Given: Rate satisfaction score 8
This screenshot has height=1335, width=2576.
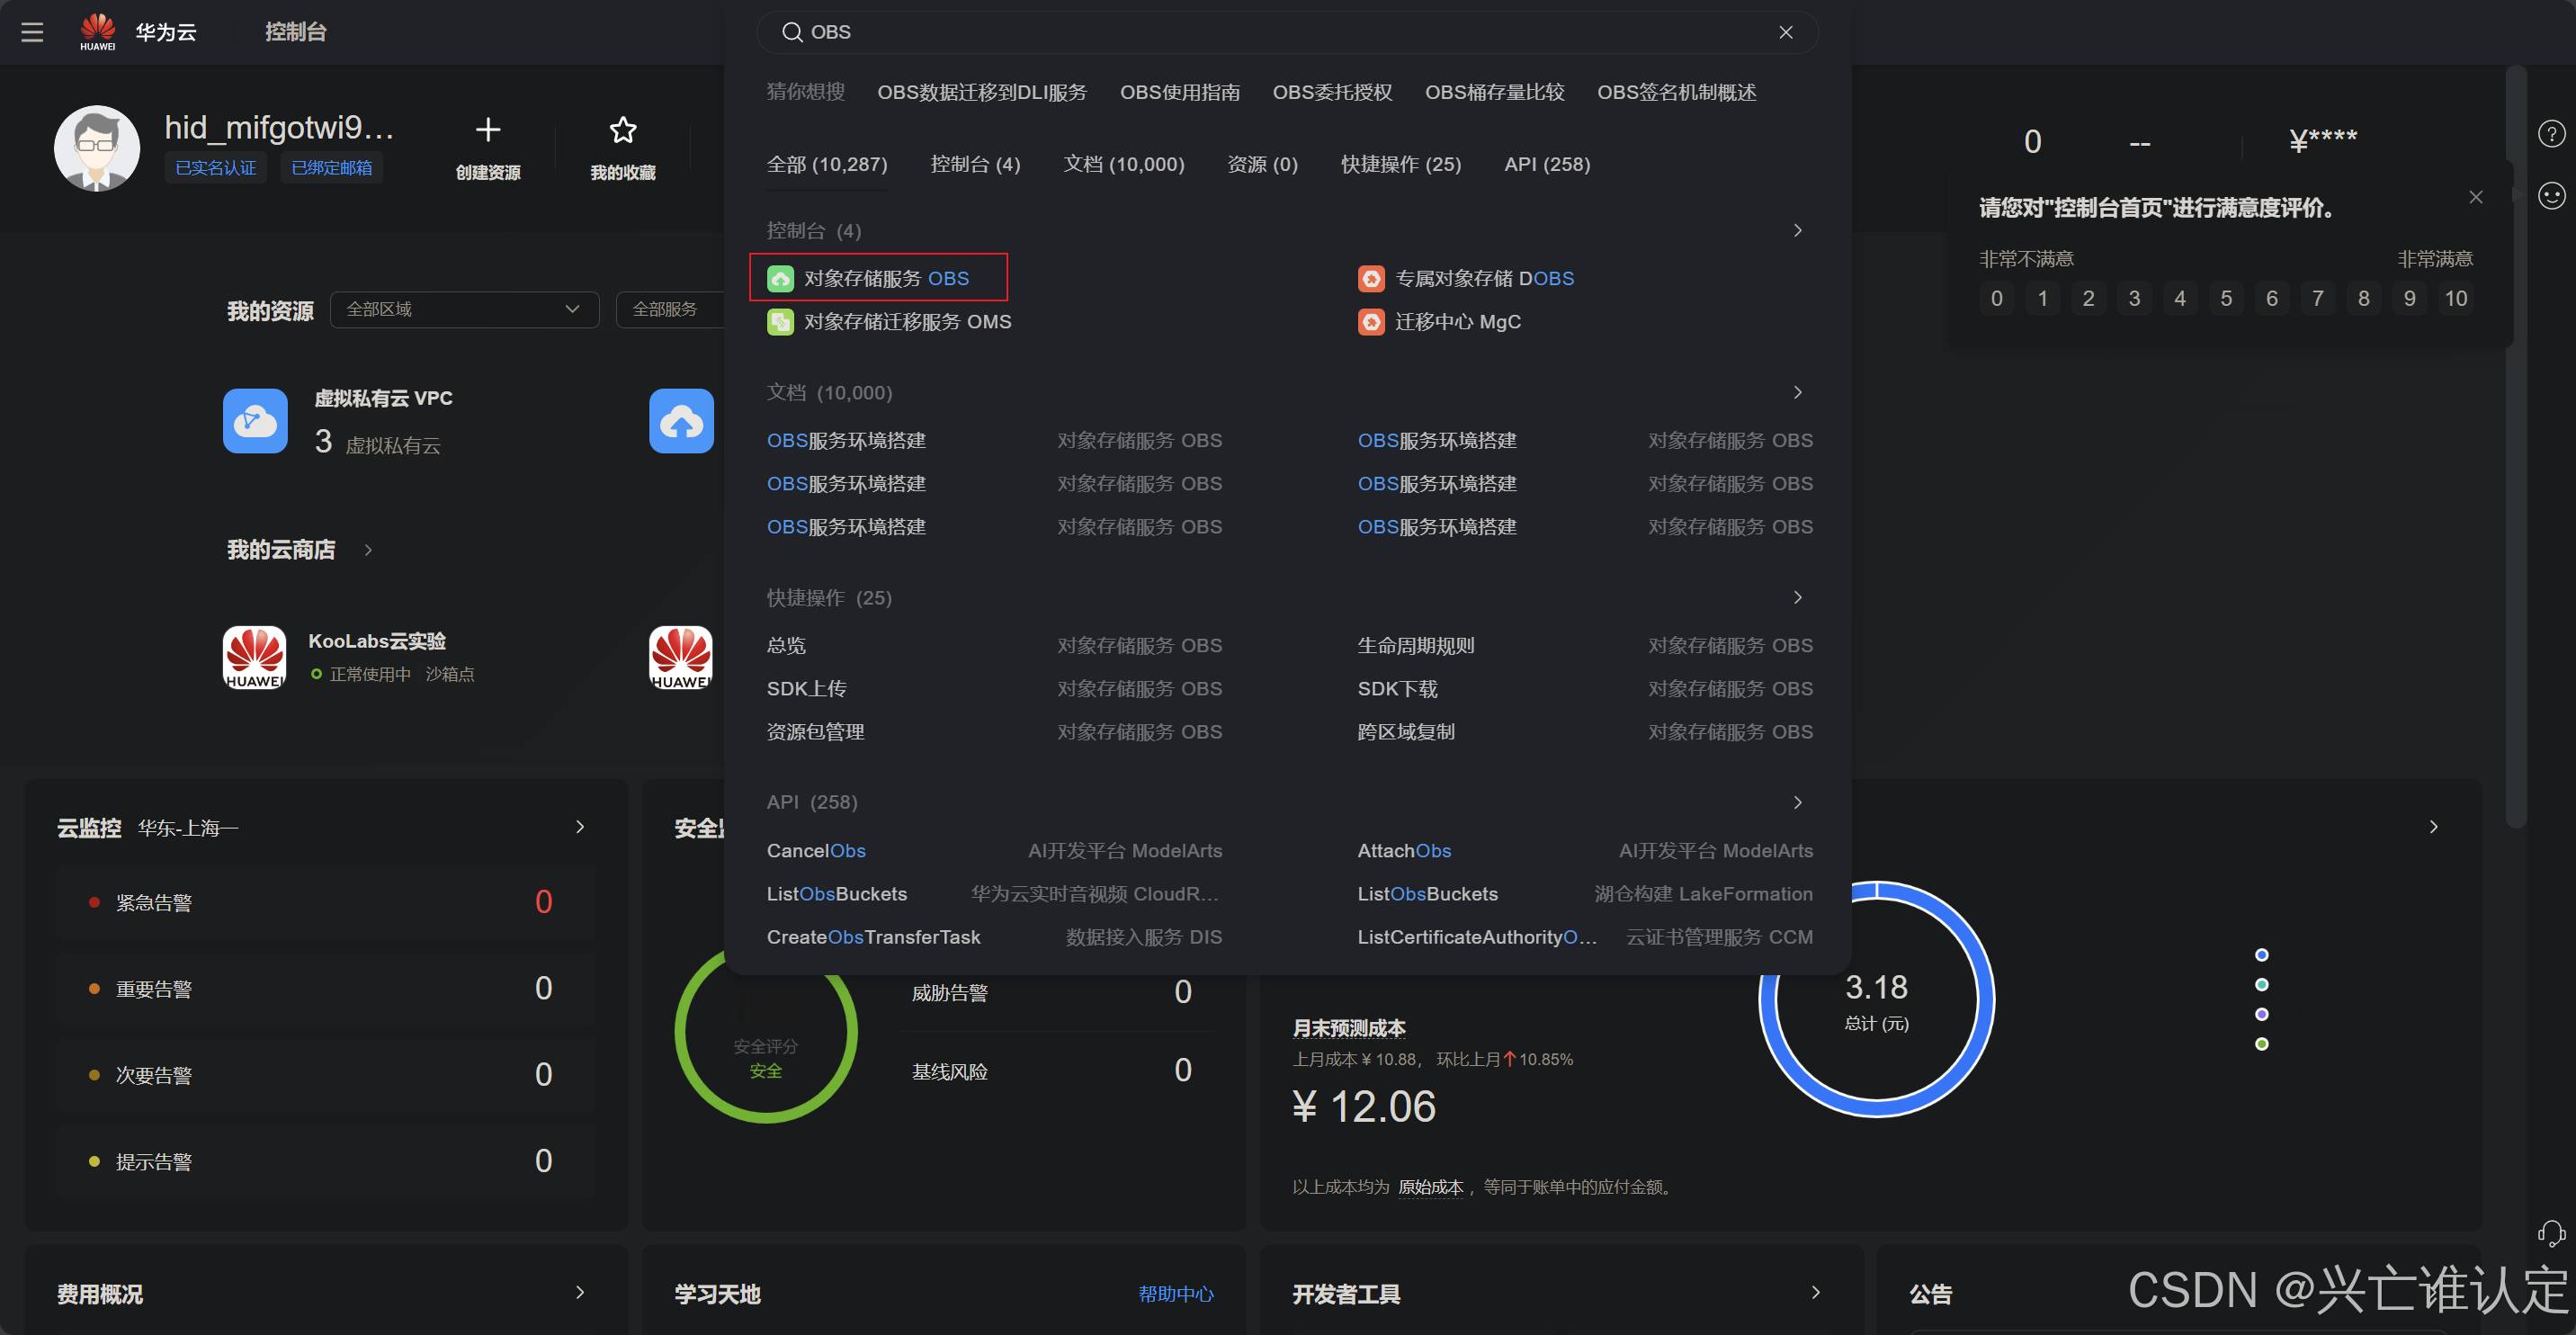Looking at the screenshot, I should click(2364, 298).
